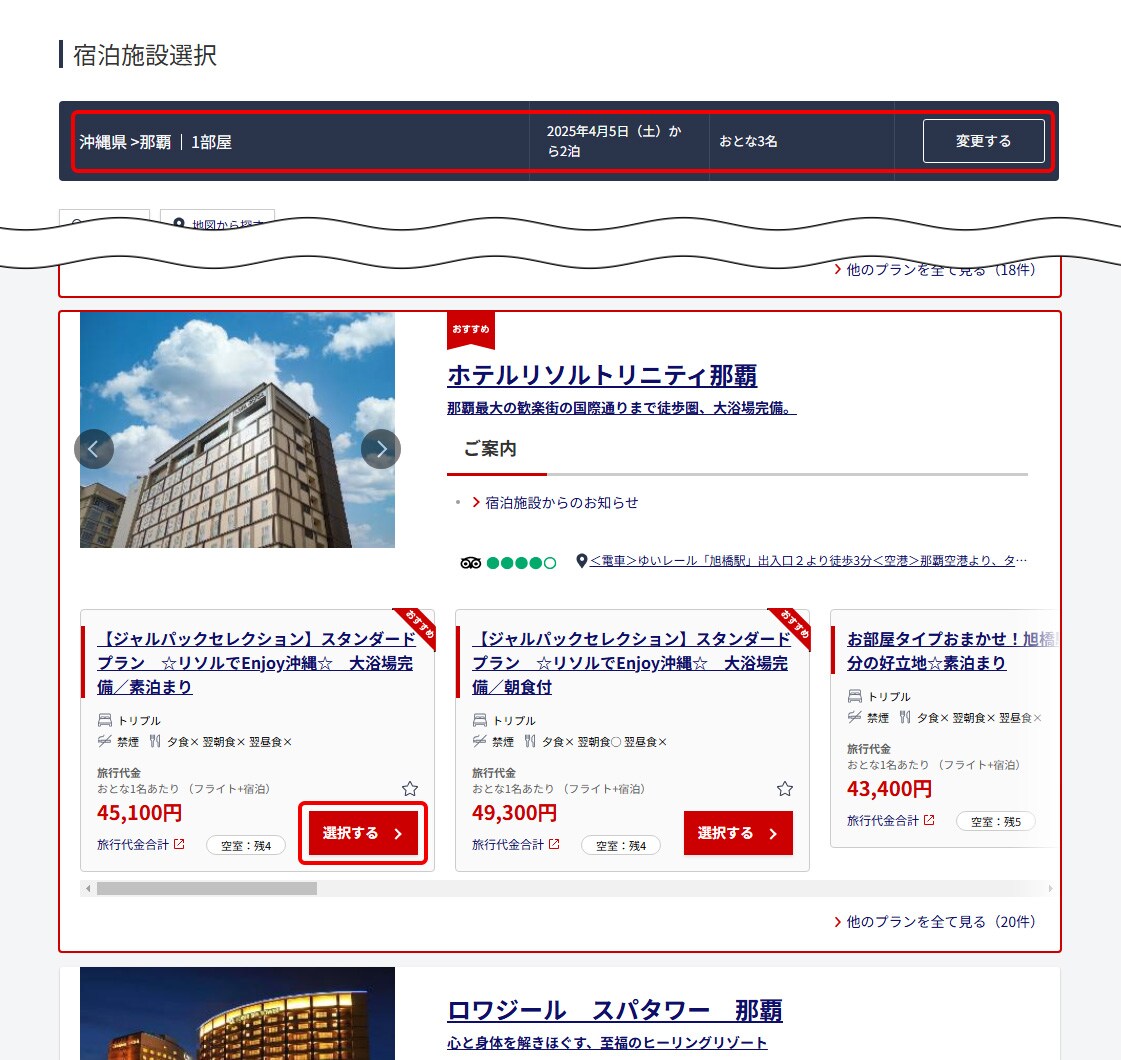Favorite the 45,100円 plan with star icon
The width and height of the screenshot is (1121, 1060).
coord(410,789)
